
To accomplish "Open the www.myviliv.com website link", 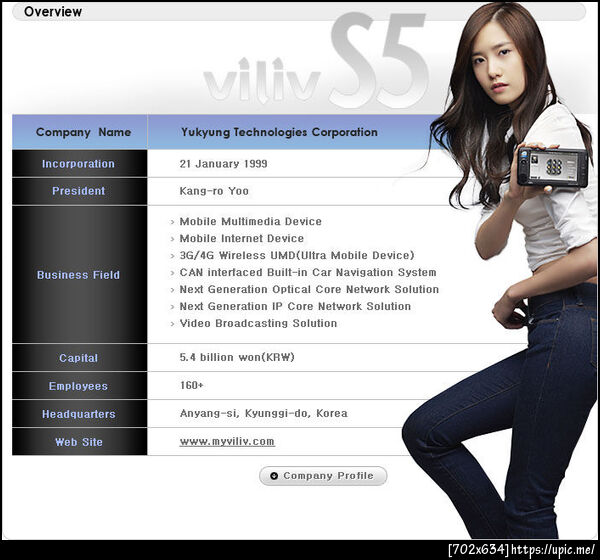I will 227,441.
